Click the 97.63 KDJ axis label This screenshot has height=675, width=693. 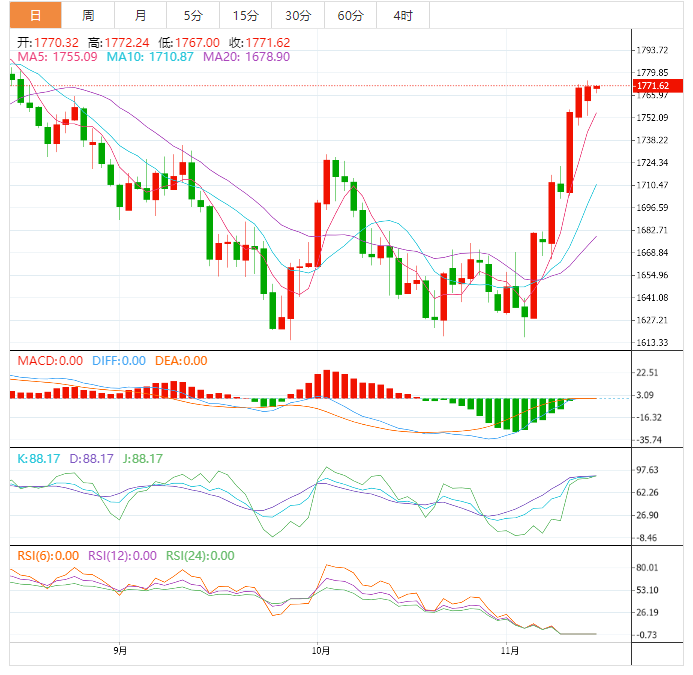[647, 470]
